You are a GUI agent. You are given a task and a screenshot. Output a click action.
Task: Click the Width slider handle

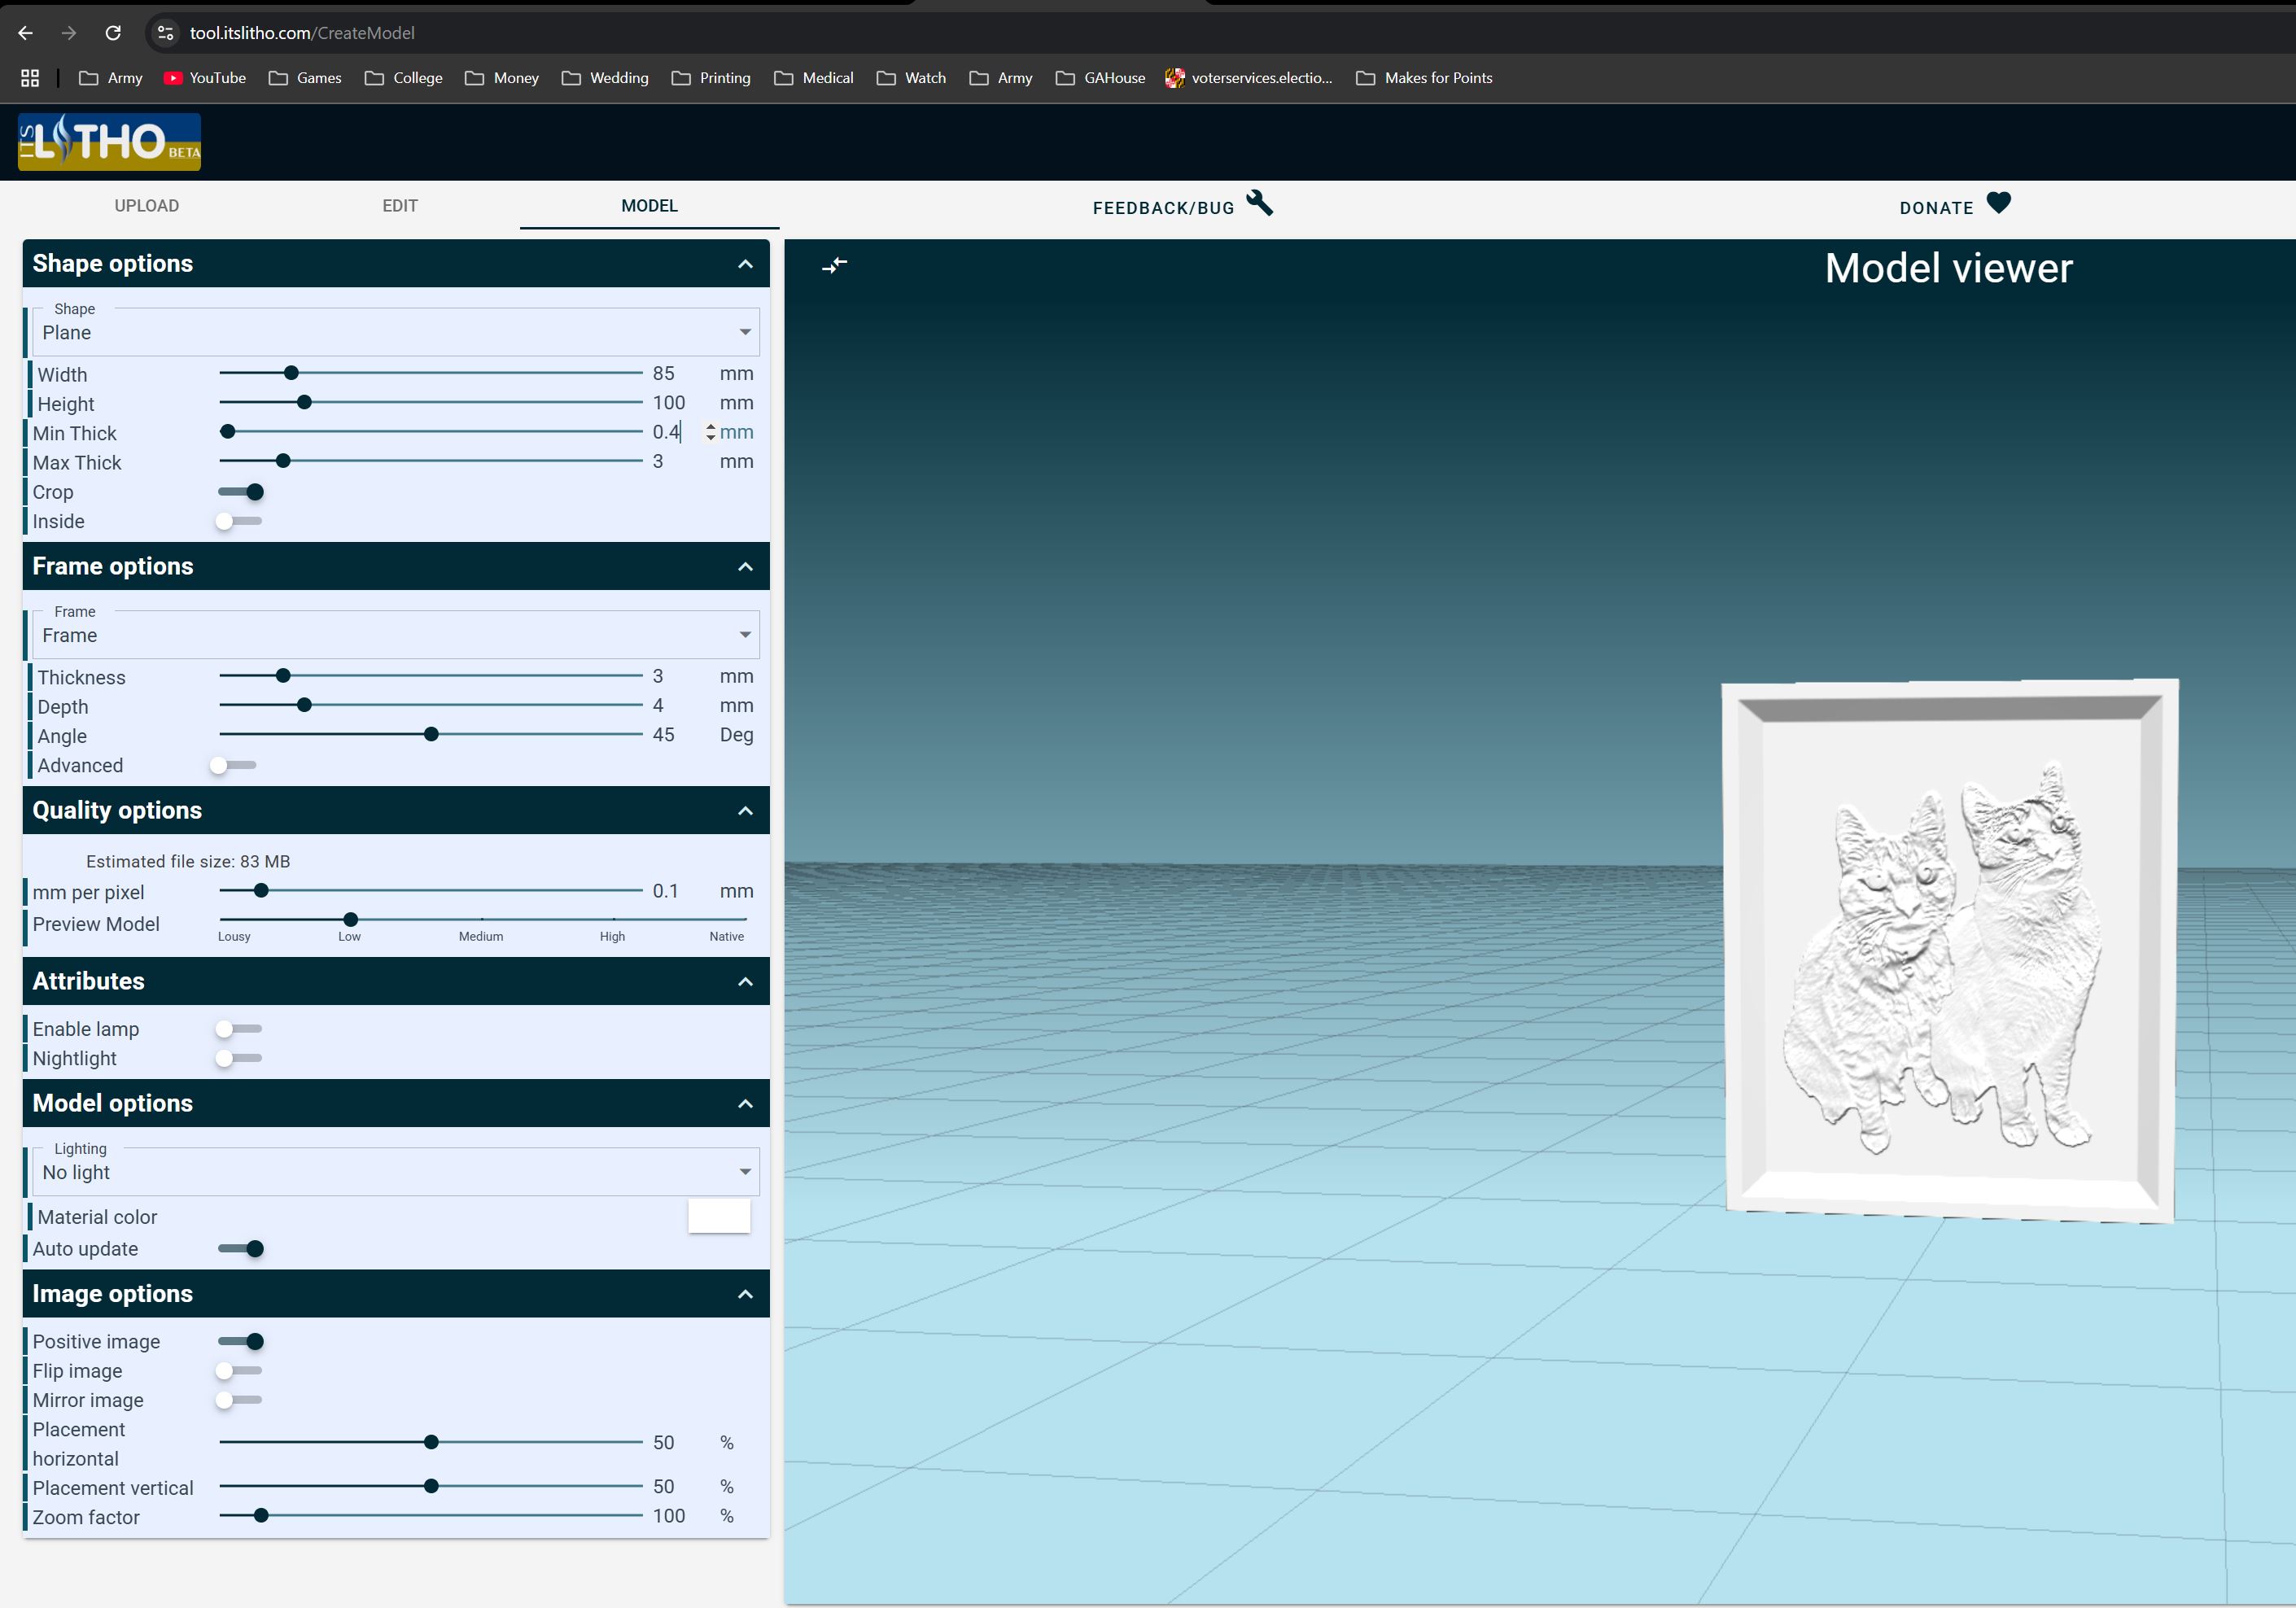click(x=291, y=373)
